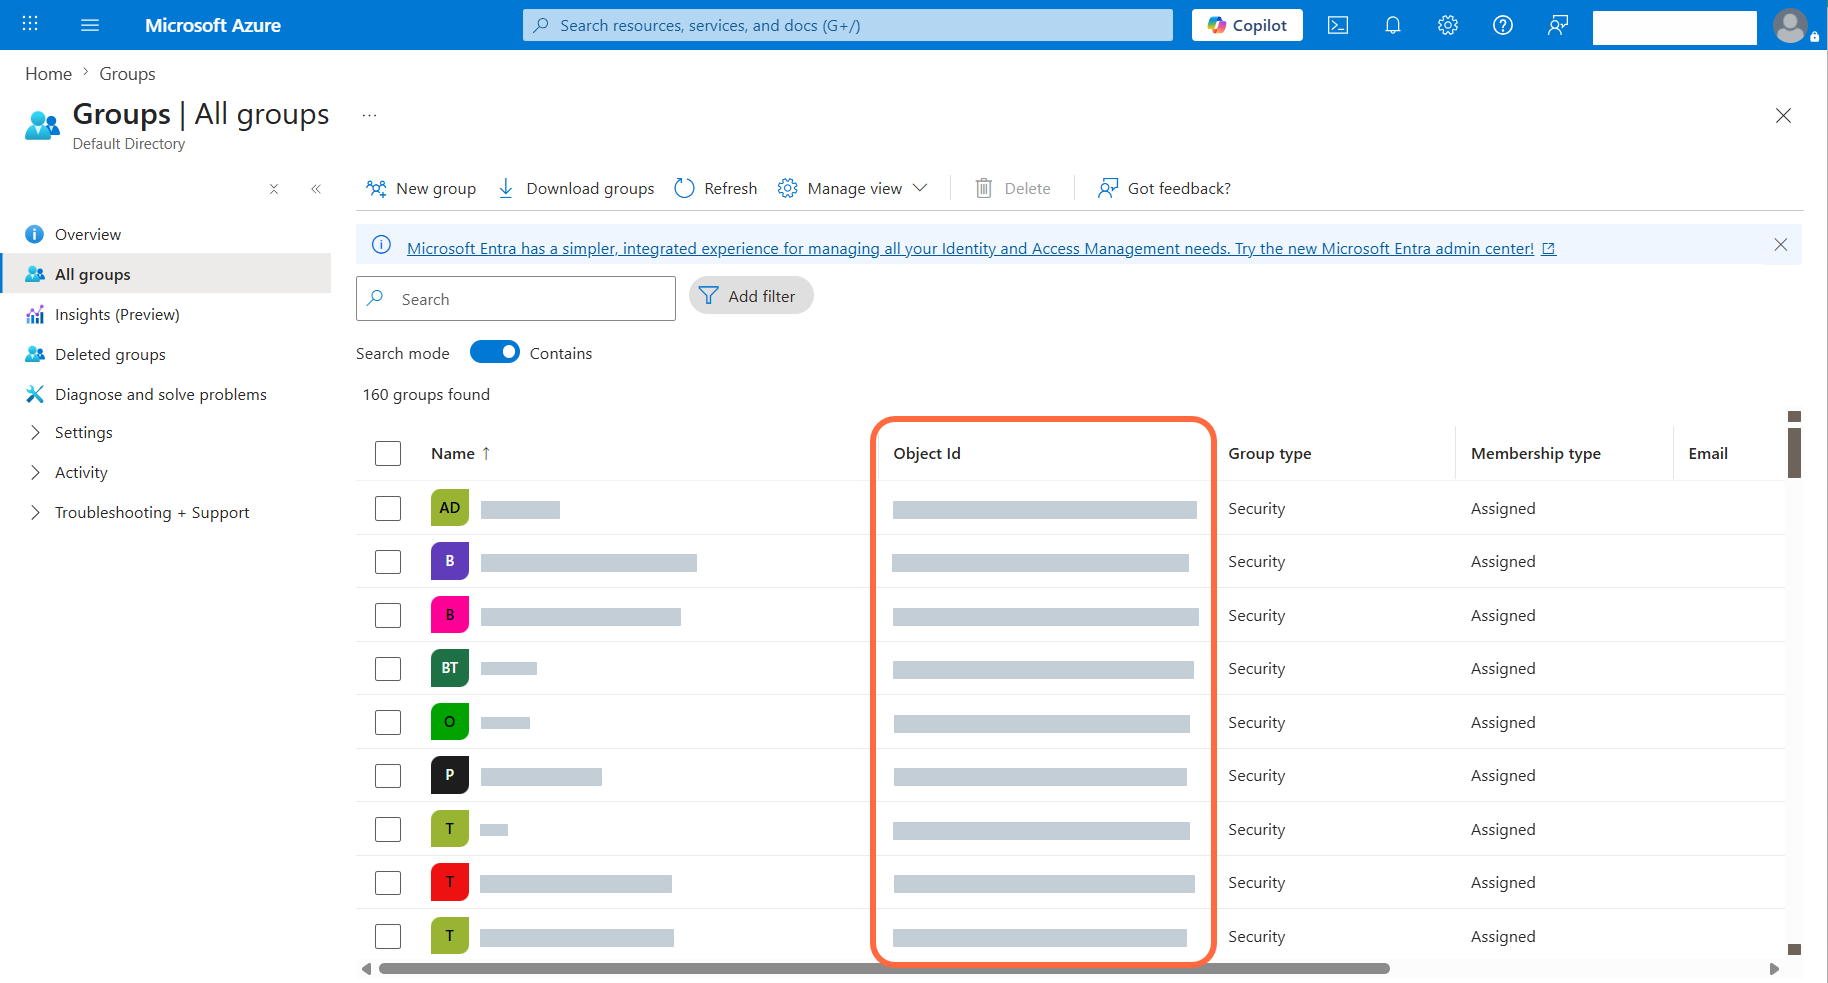Click the green O group avatar

point(450,722)
